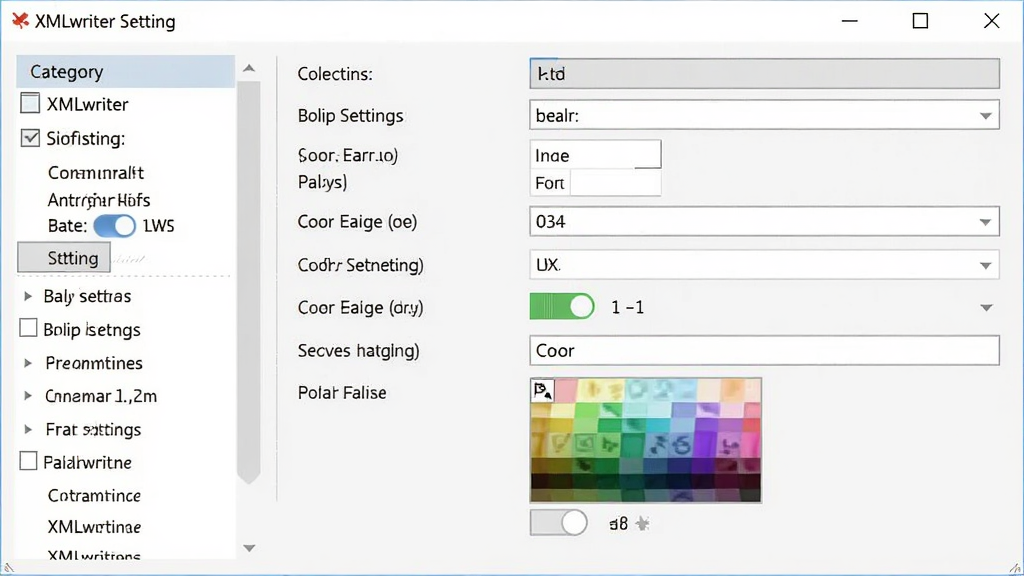Pick a yellow swatch in the color palette
Image resolution: width=1024 pixels, height=576 pixels.
pyautogui.click(x=563, y=411)
